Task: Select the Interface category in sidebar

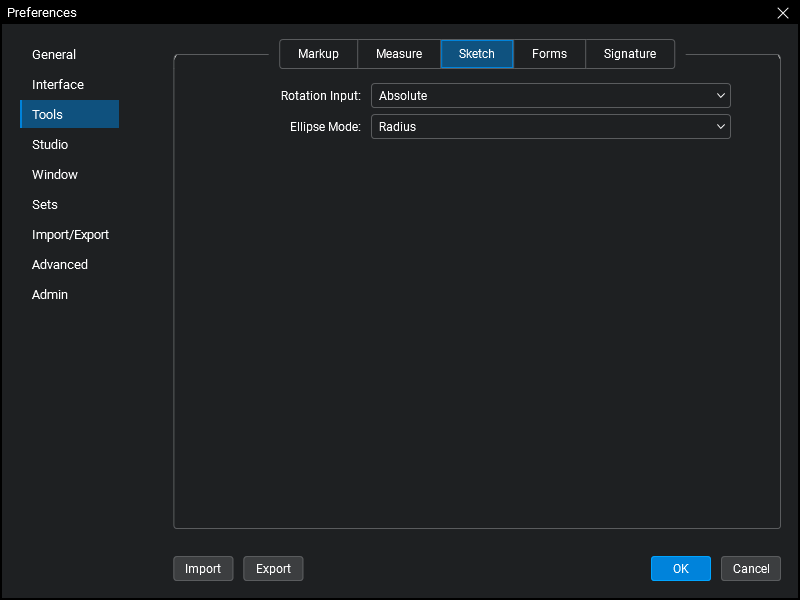Action: click(x=58, y=85)
